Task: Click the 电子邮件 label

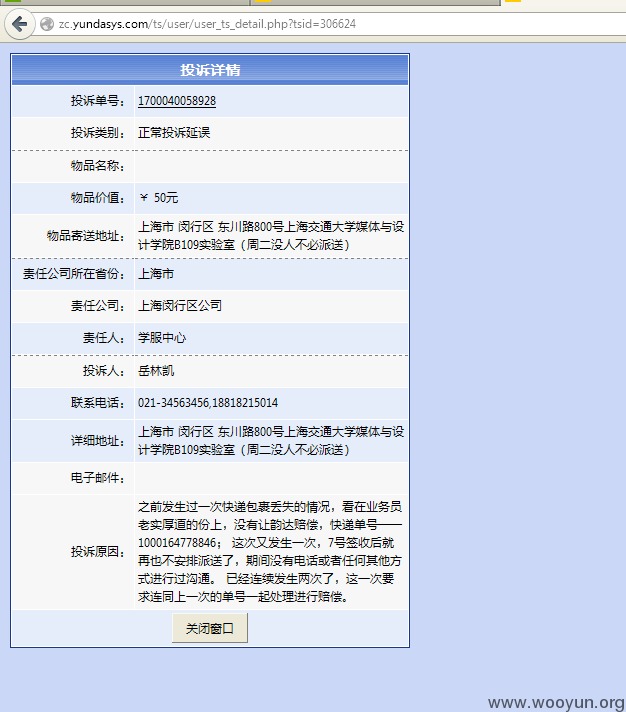Action: (x=97, y=478)
